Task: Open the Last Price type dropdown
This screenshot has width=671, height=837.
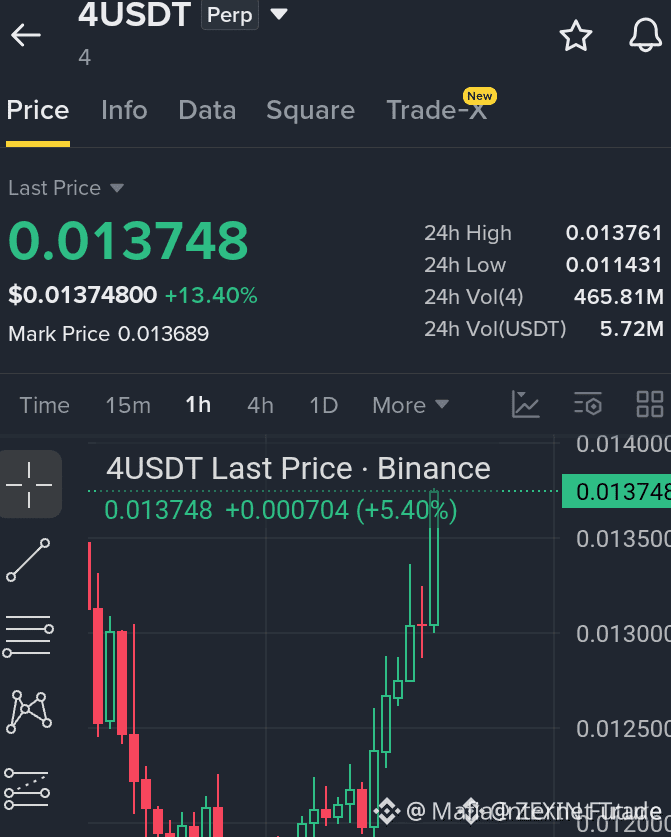Action: 66,188
